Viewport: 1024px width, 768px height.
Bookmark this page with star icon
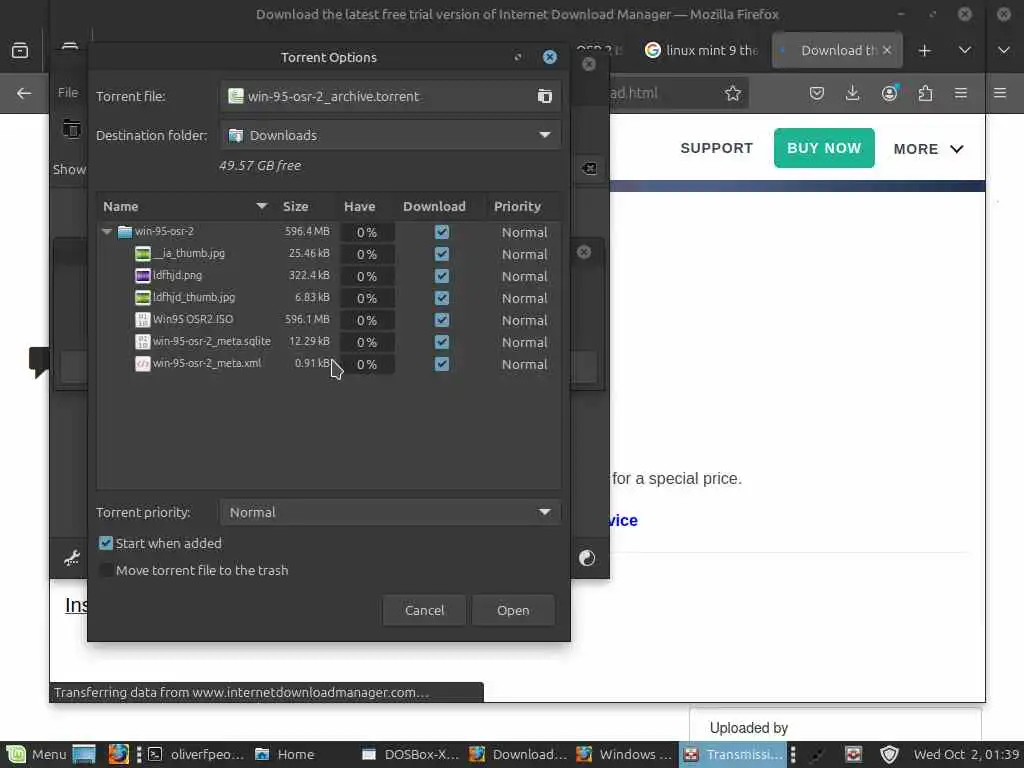[x=733, y=93]
